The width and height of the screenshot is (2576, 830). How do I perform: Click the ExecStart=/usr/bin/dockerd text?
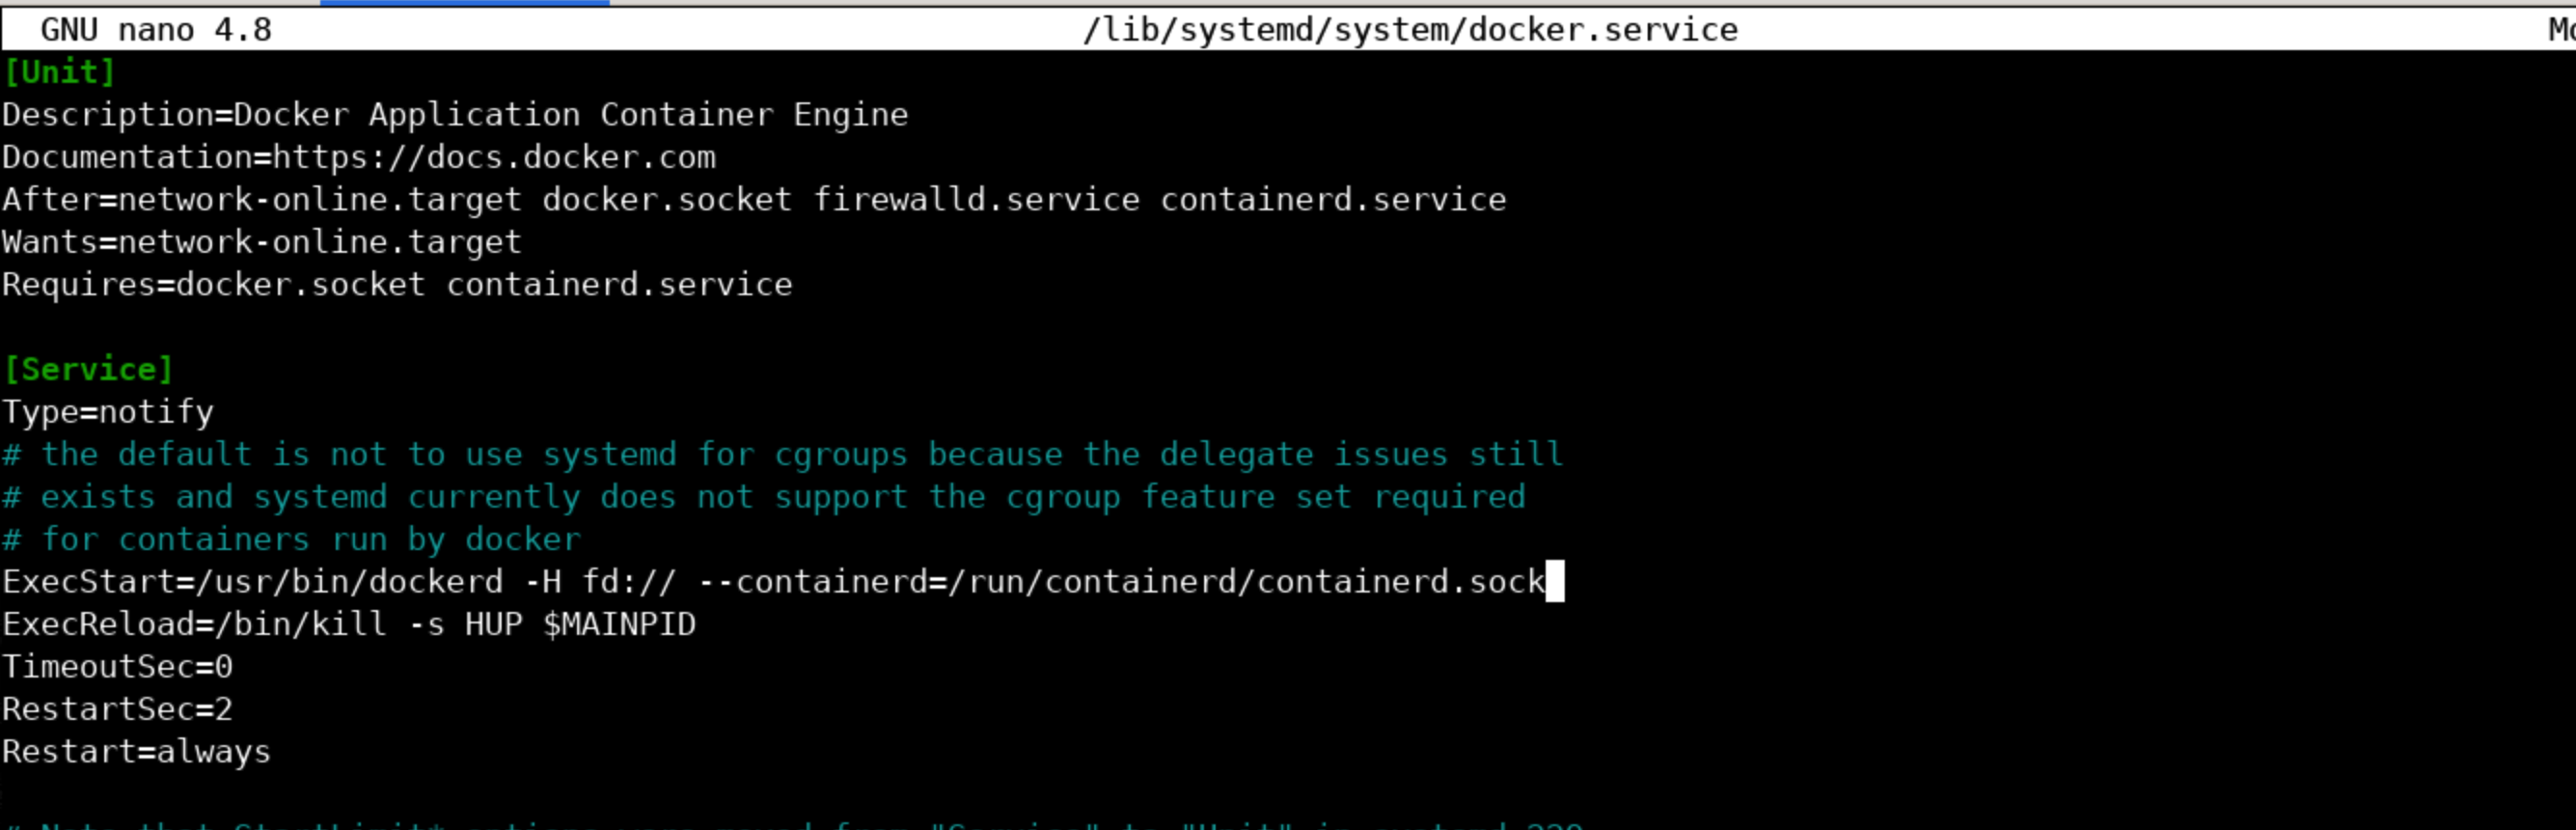coord(253,583)
